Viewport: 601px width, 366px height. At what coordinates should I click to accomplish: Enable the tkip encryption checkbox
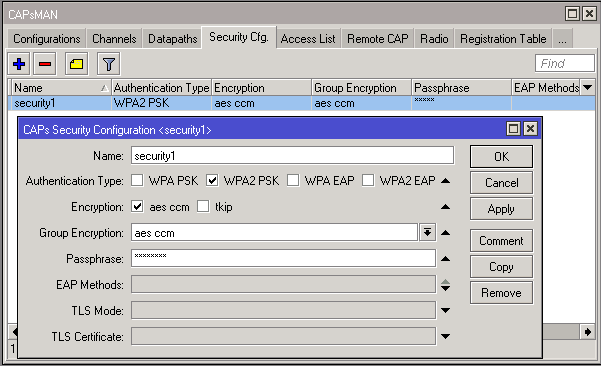pos(203,207)
